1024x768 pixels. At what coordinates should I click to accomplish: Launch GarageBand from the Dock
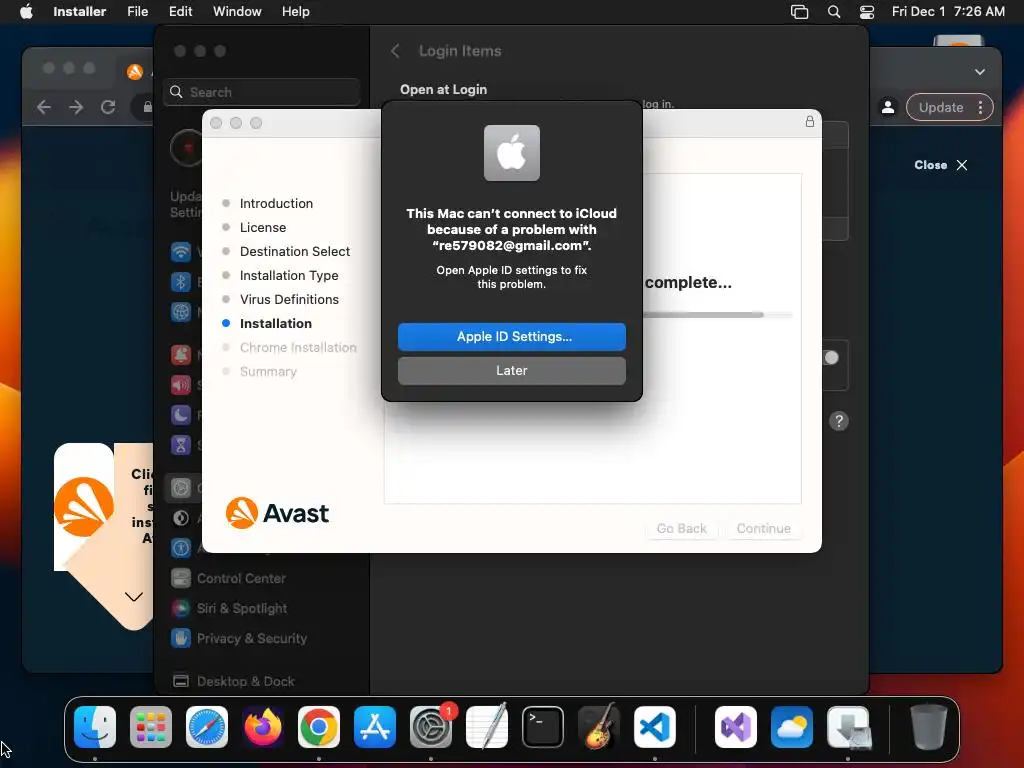tap(599, 727)
